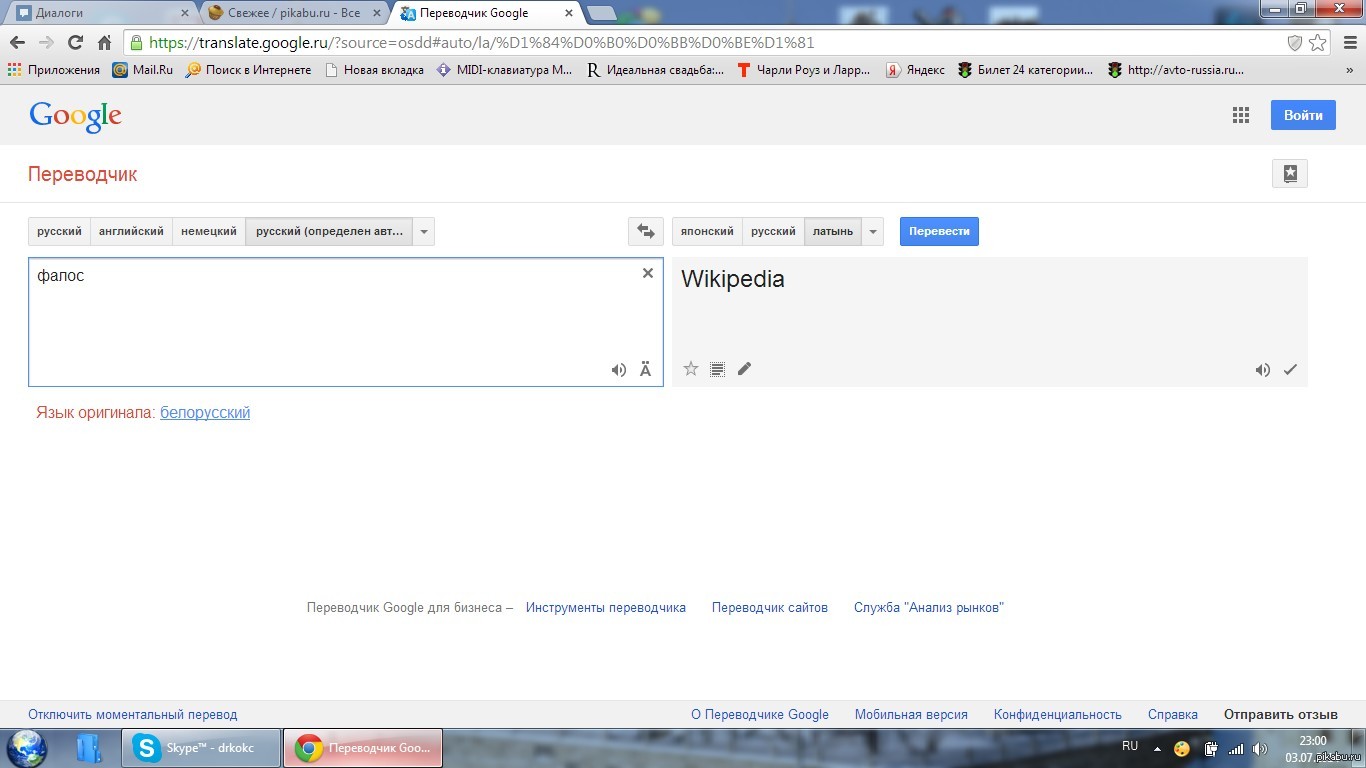
Task: Click the белорусский language suggestion link
Action: [205, 412]
